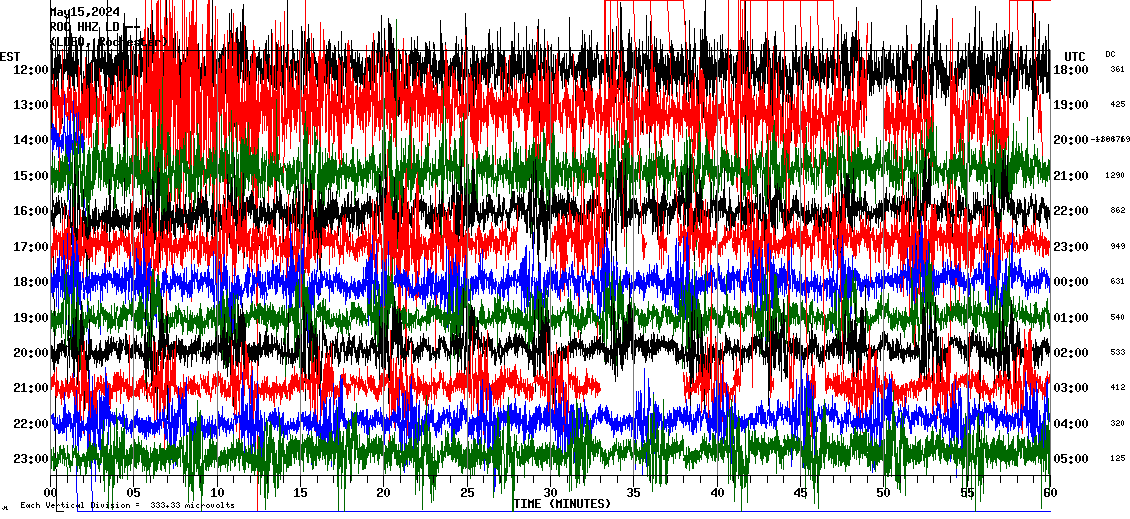Click the 03:00 UTC time label
Viewport: 1130px width, 519px height.
1071,388
